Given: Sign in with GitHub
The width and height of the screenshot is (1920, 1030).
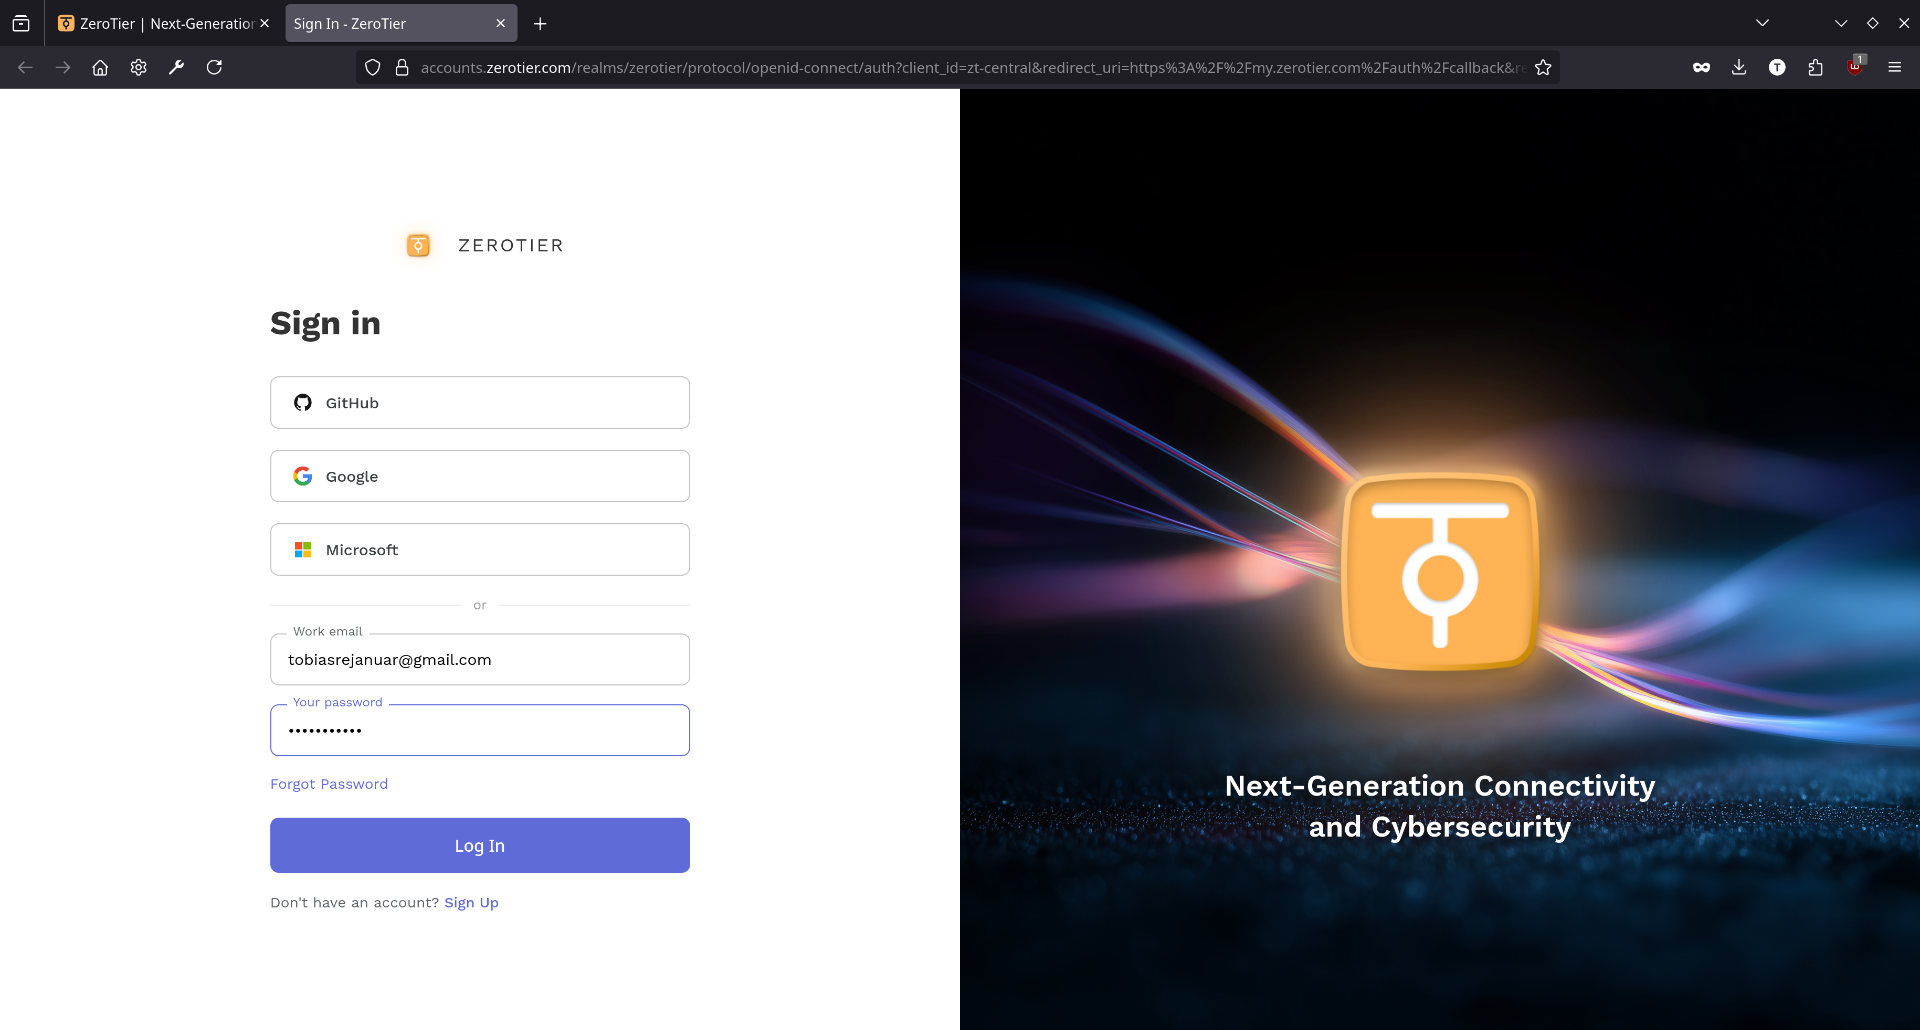Looking at the screenshot, I should [x=480, y=403].
